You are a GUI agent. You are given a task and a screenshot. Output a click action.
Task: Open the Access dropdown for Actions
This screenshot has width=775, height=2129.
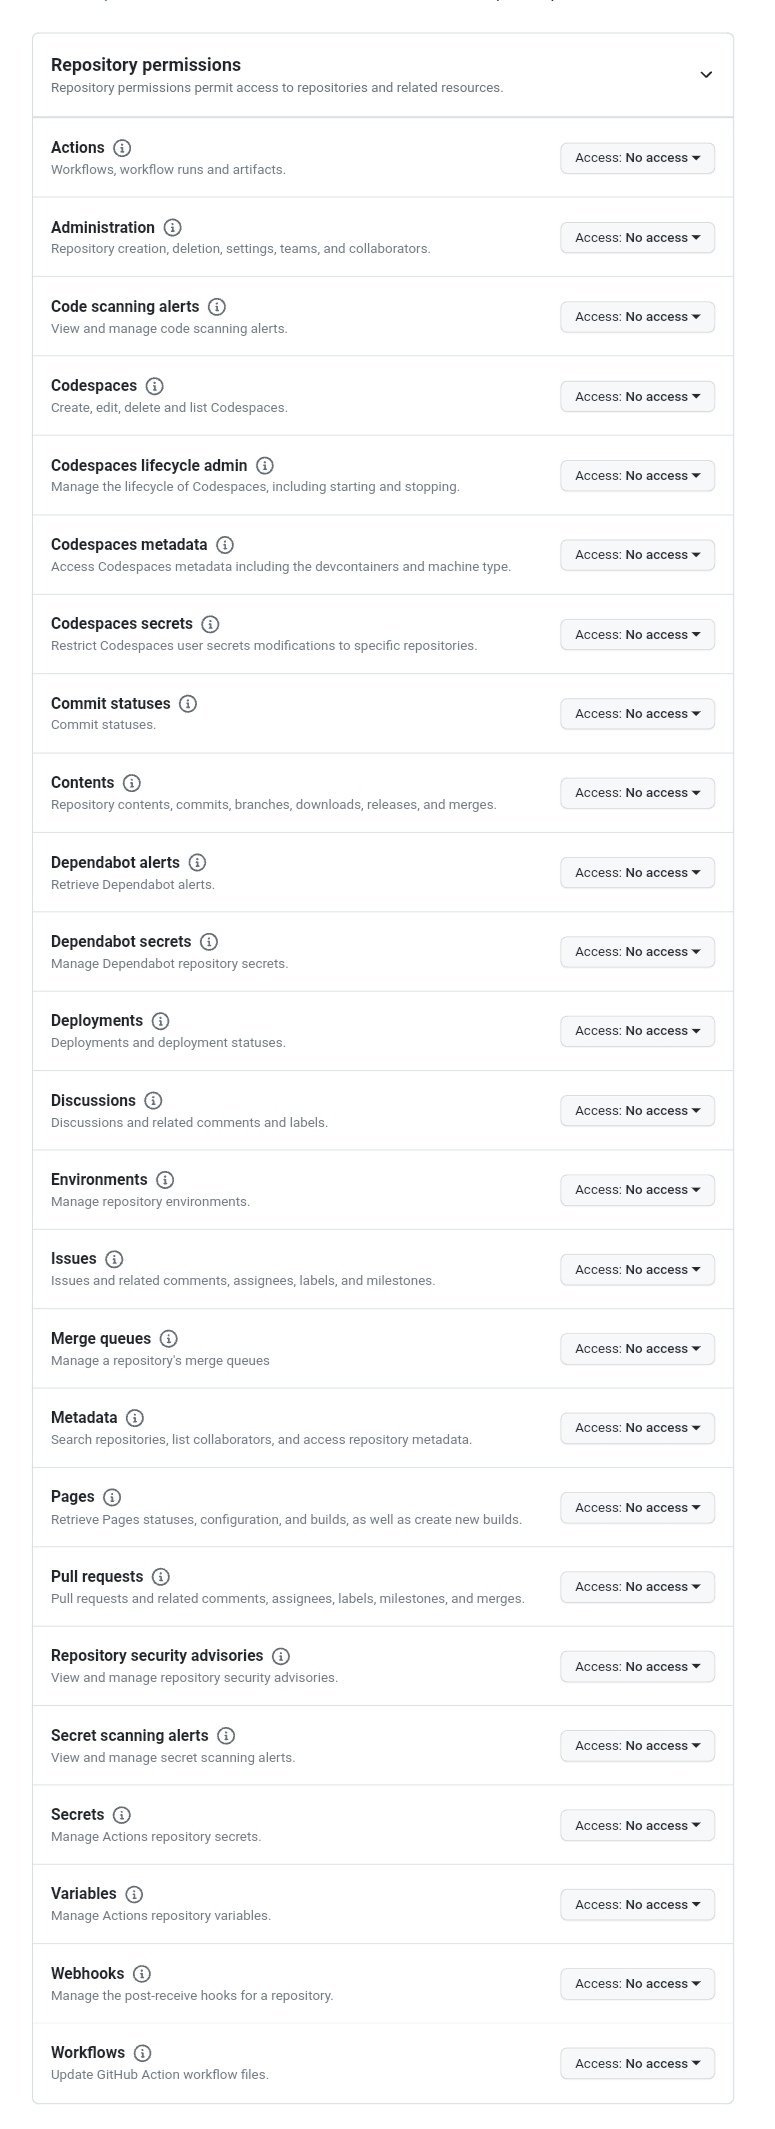pos(637,158)
